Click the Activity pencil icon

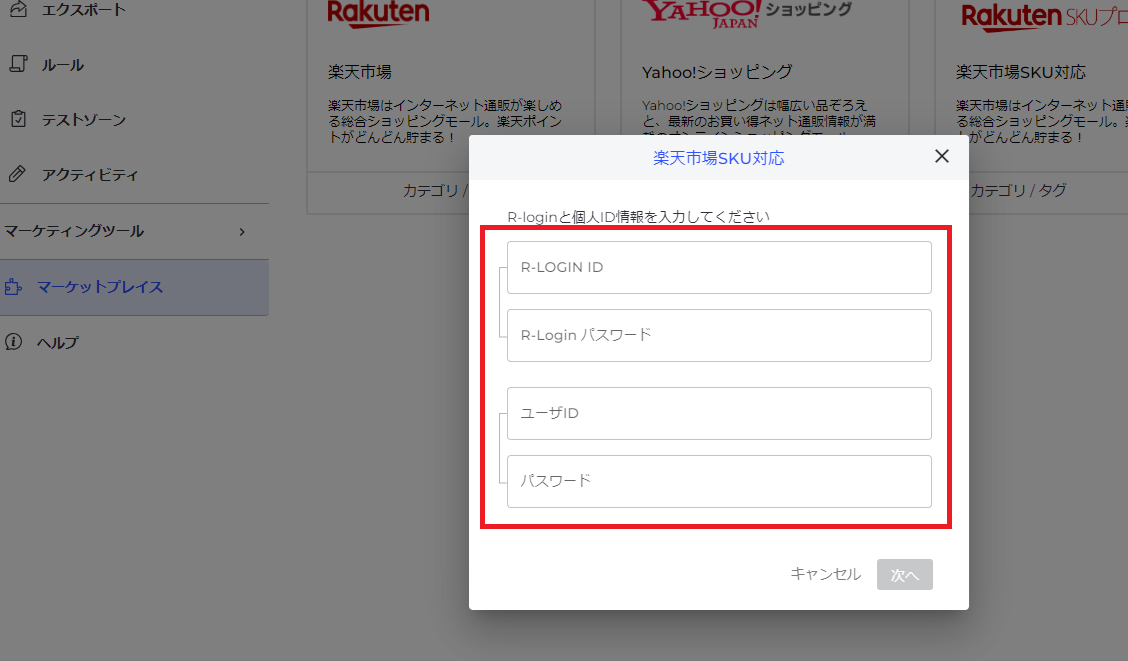[x=17, y=173]
